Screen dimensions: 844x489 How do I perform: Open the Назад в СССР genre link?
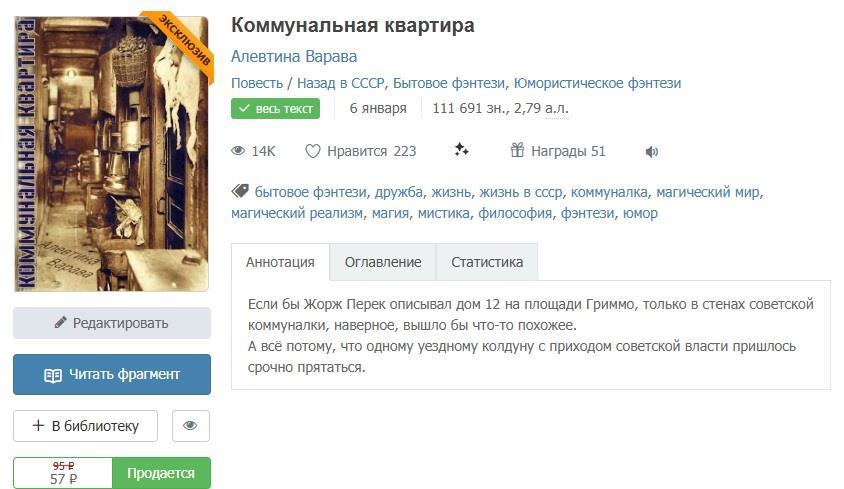[342, 83]
